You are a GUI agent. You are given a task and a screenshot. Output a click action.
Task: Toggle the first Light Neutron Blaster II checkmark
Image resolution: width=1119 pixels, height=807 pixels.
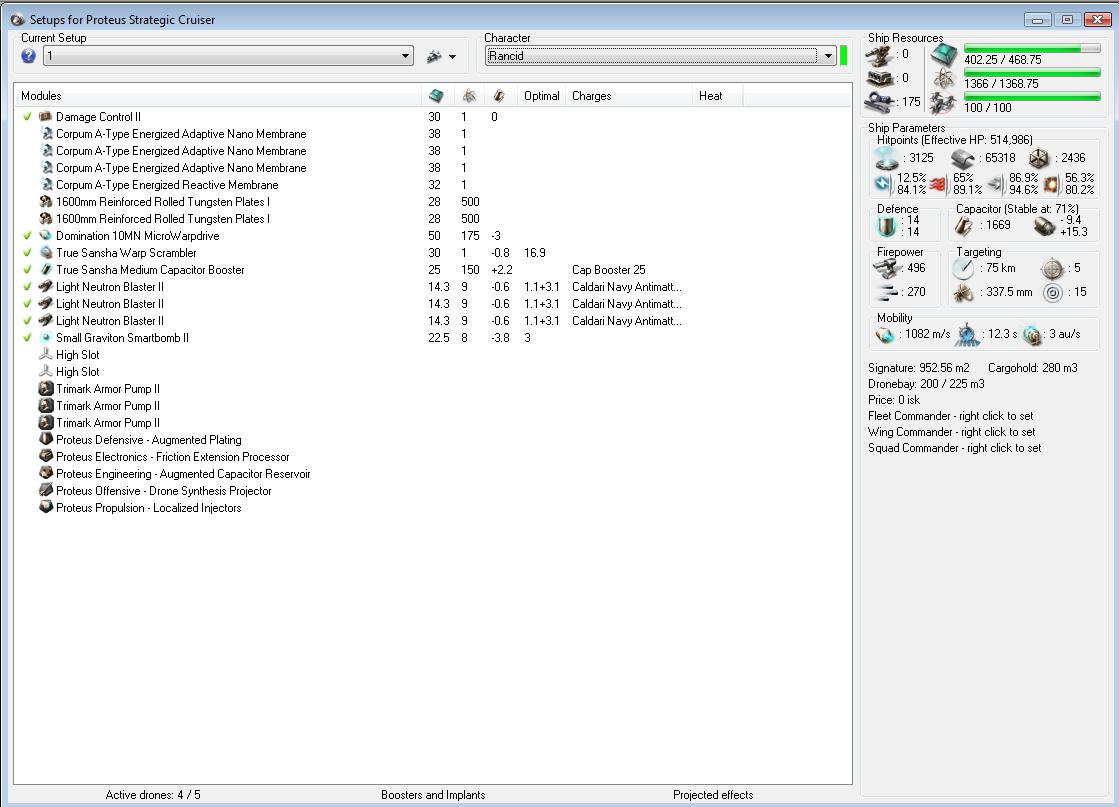click(x=27, y=287)
